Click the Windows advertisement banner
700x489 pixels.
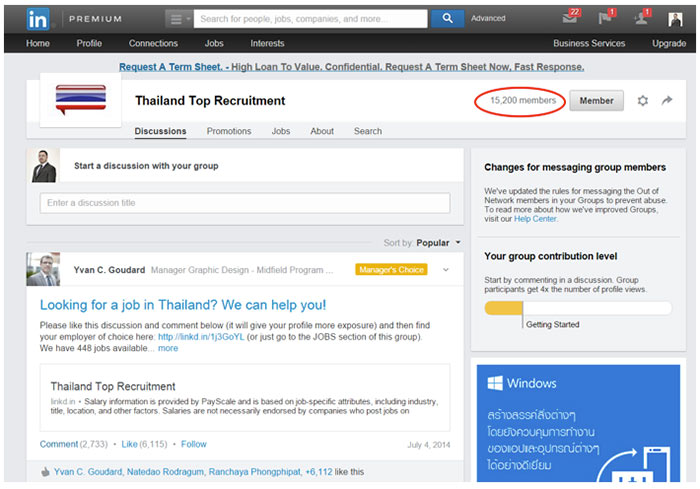pyautogui.click(x=578, y=423)
